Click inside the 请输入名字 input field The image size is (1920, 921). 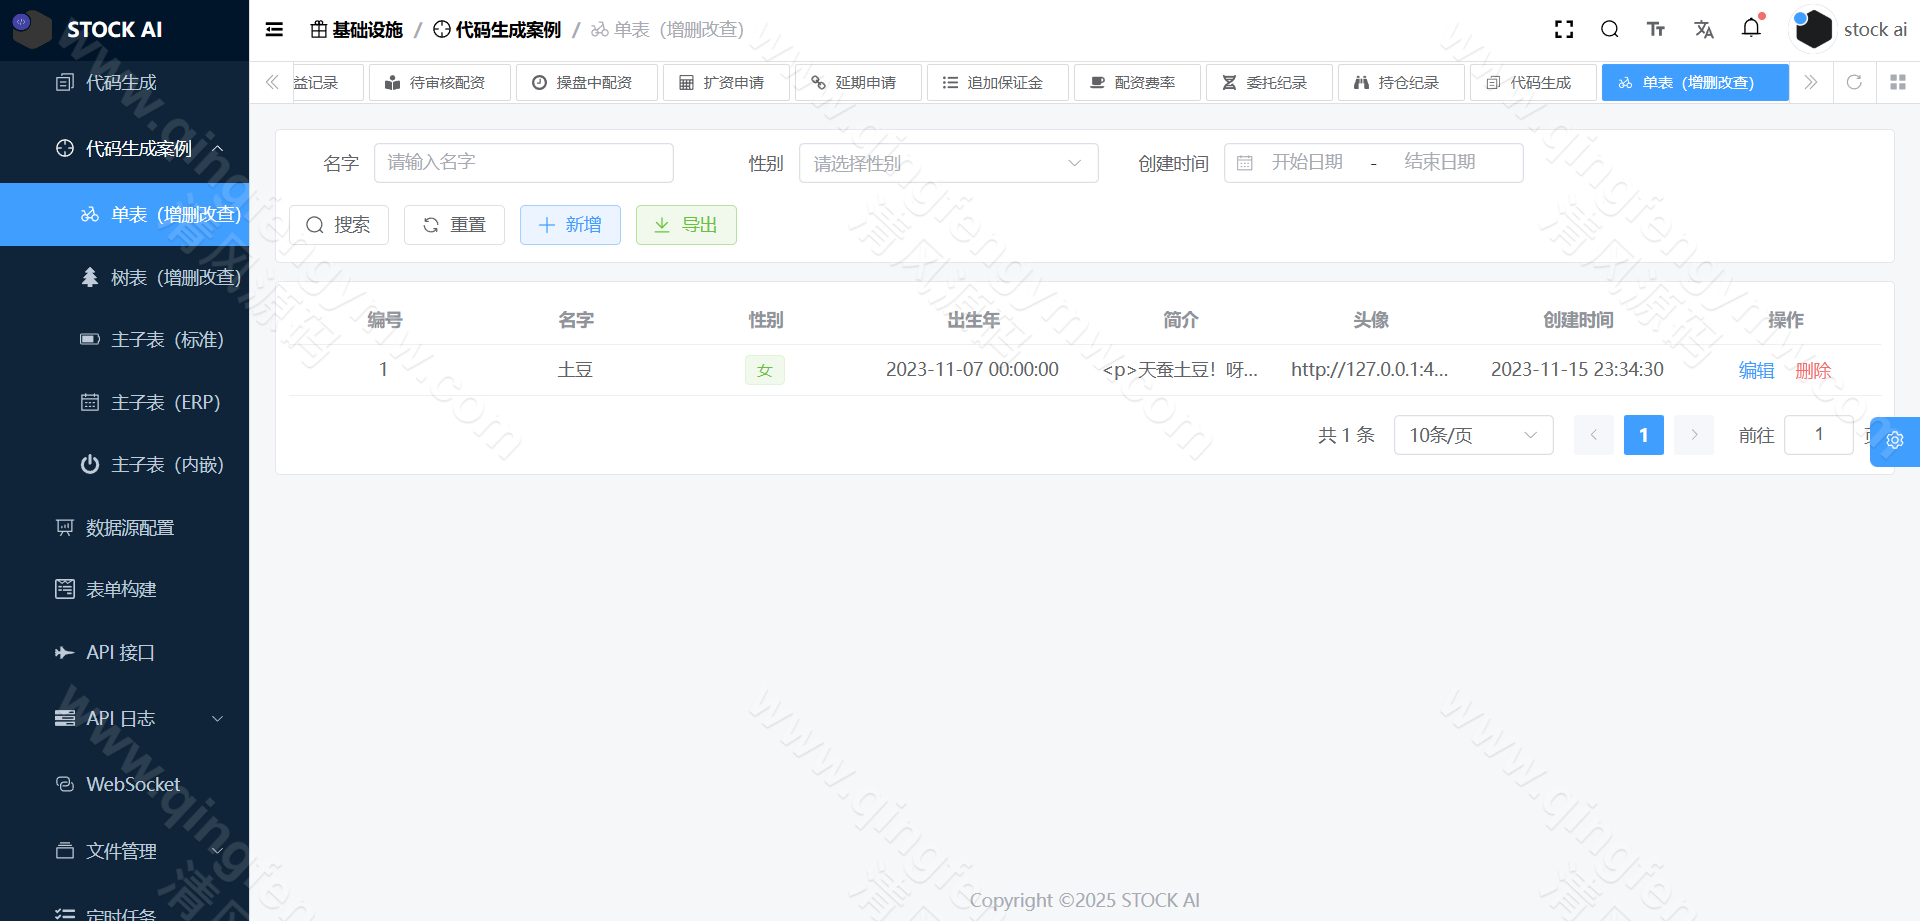click(x=523, y=162)
